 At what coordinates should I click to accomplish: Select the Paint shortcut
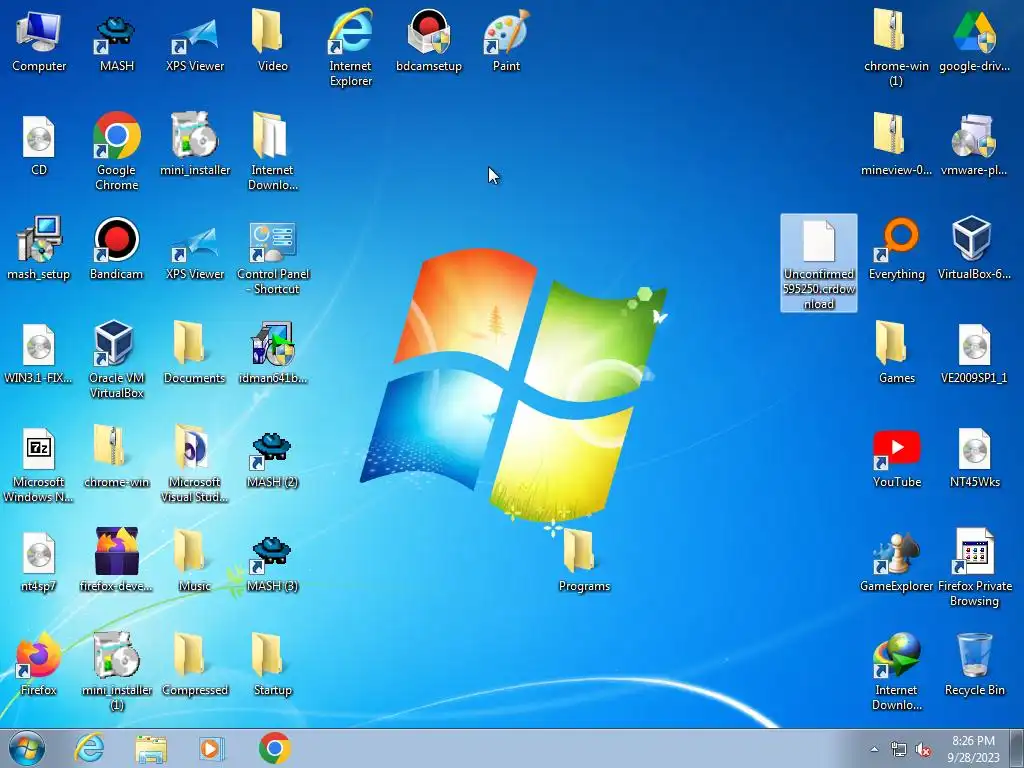coord(506,41)
